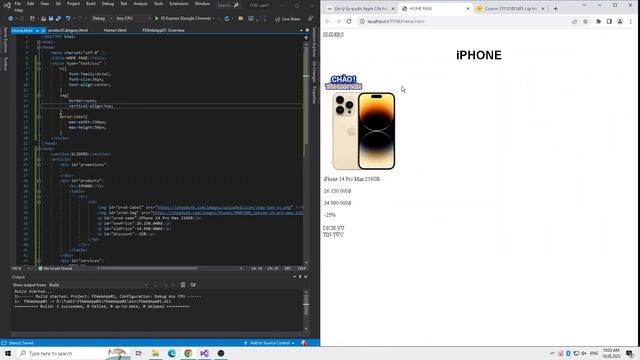Click Add to Source Control in the status bar
This screenshot has height=360, width=640.
pos(269,343)
